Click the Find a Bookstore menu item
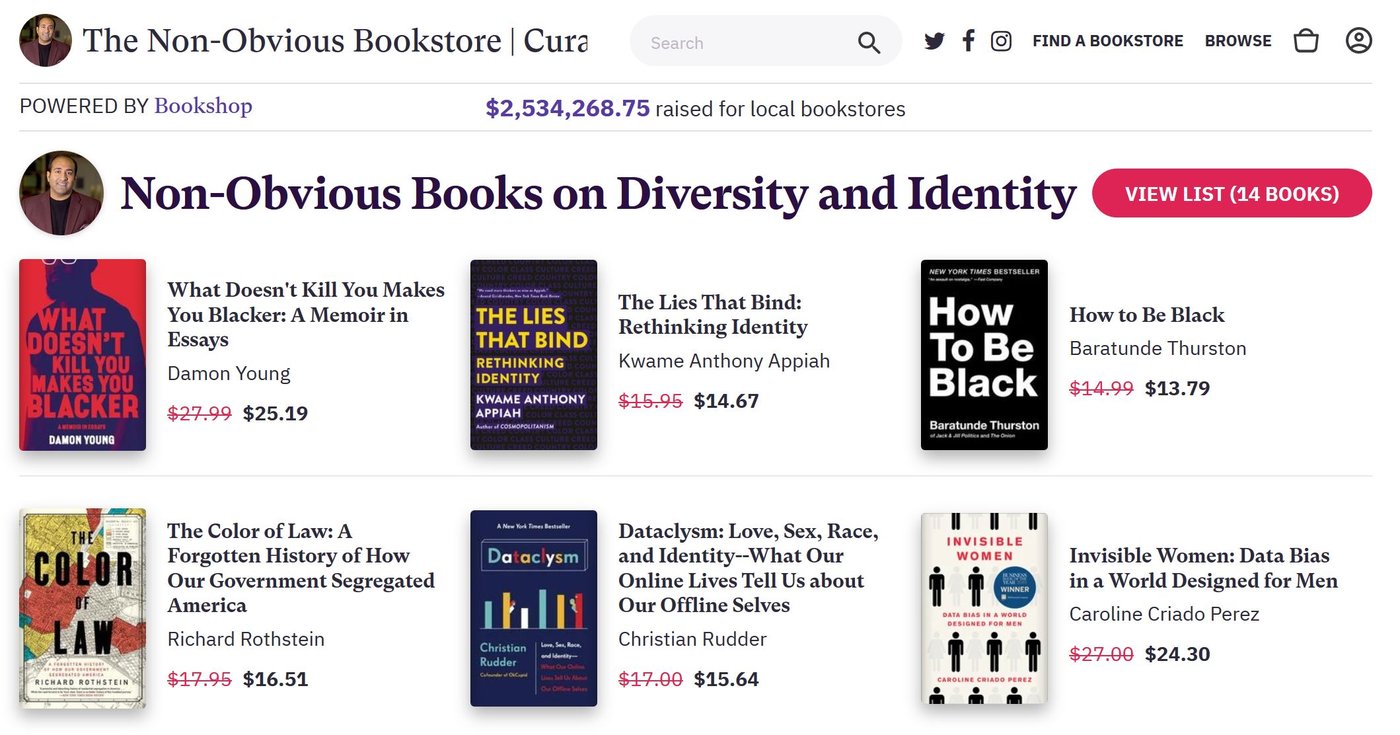 (1107, 41)
